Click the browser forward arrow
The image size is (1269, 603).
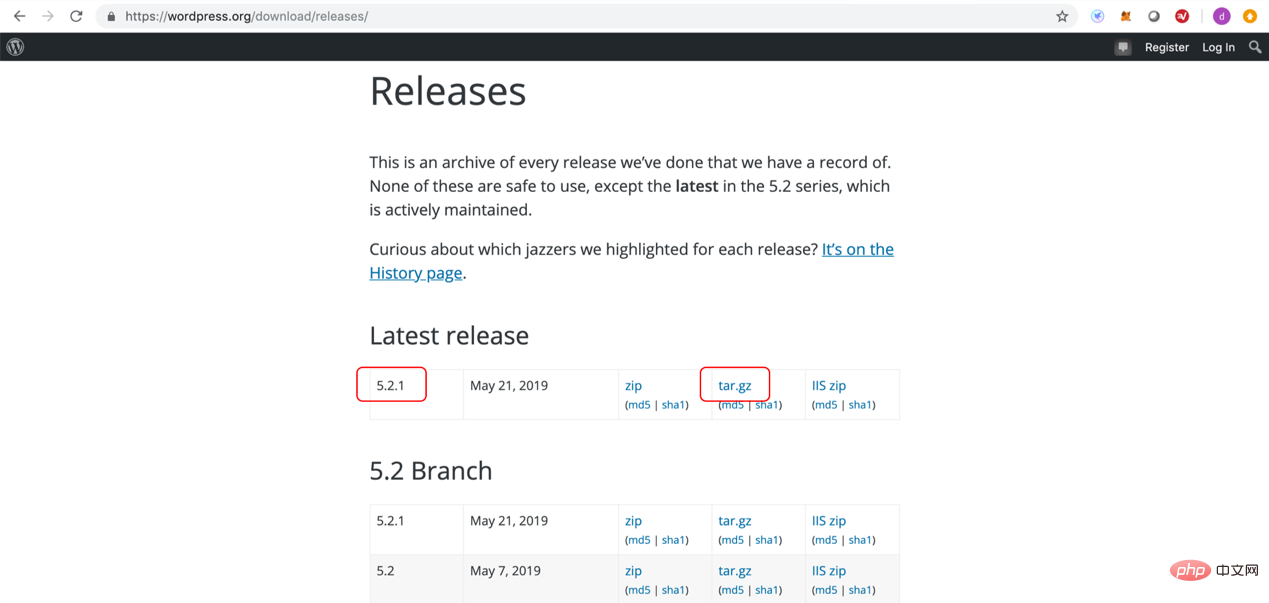(47, 16)
